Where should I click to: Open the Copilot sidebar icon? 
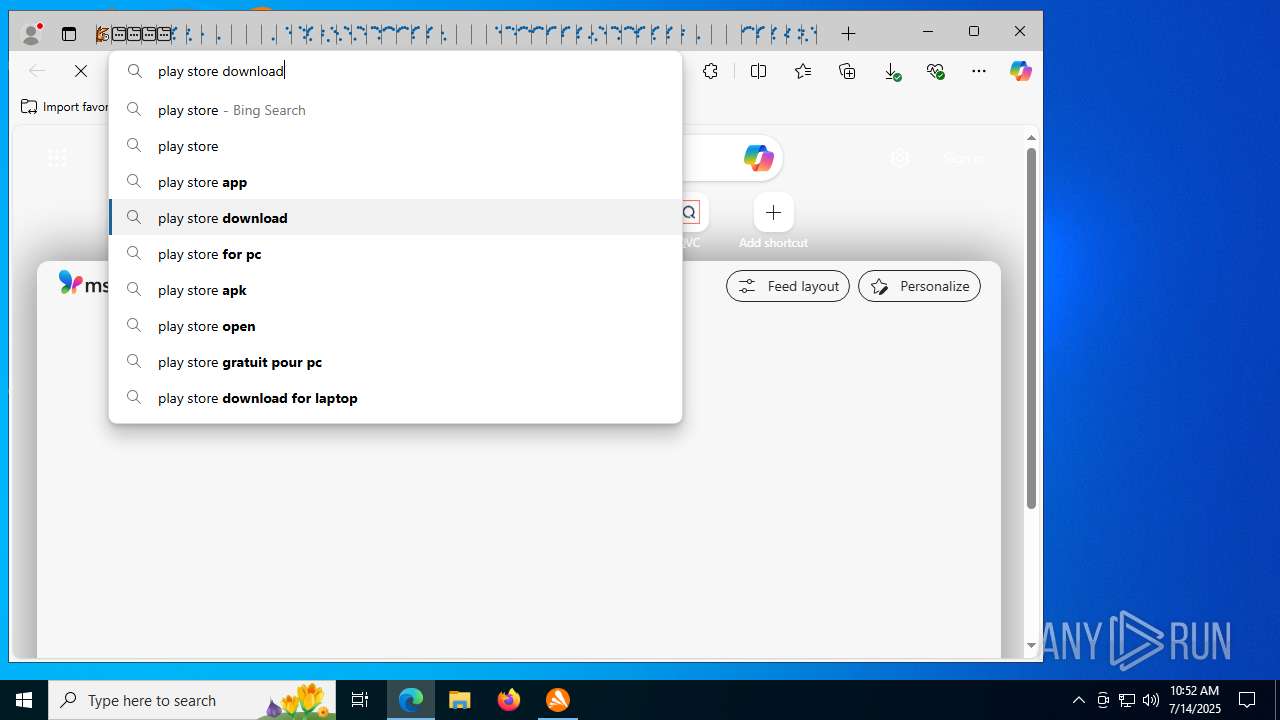coord(1020,71)
